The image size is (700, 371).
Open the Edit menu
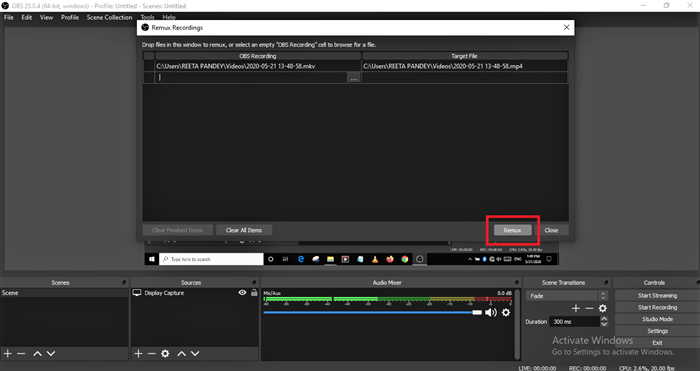coord(27,17)
